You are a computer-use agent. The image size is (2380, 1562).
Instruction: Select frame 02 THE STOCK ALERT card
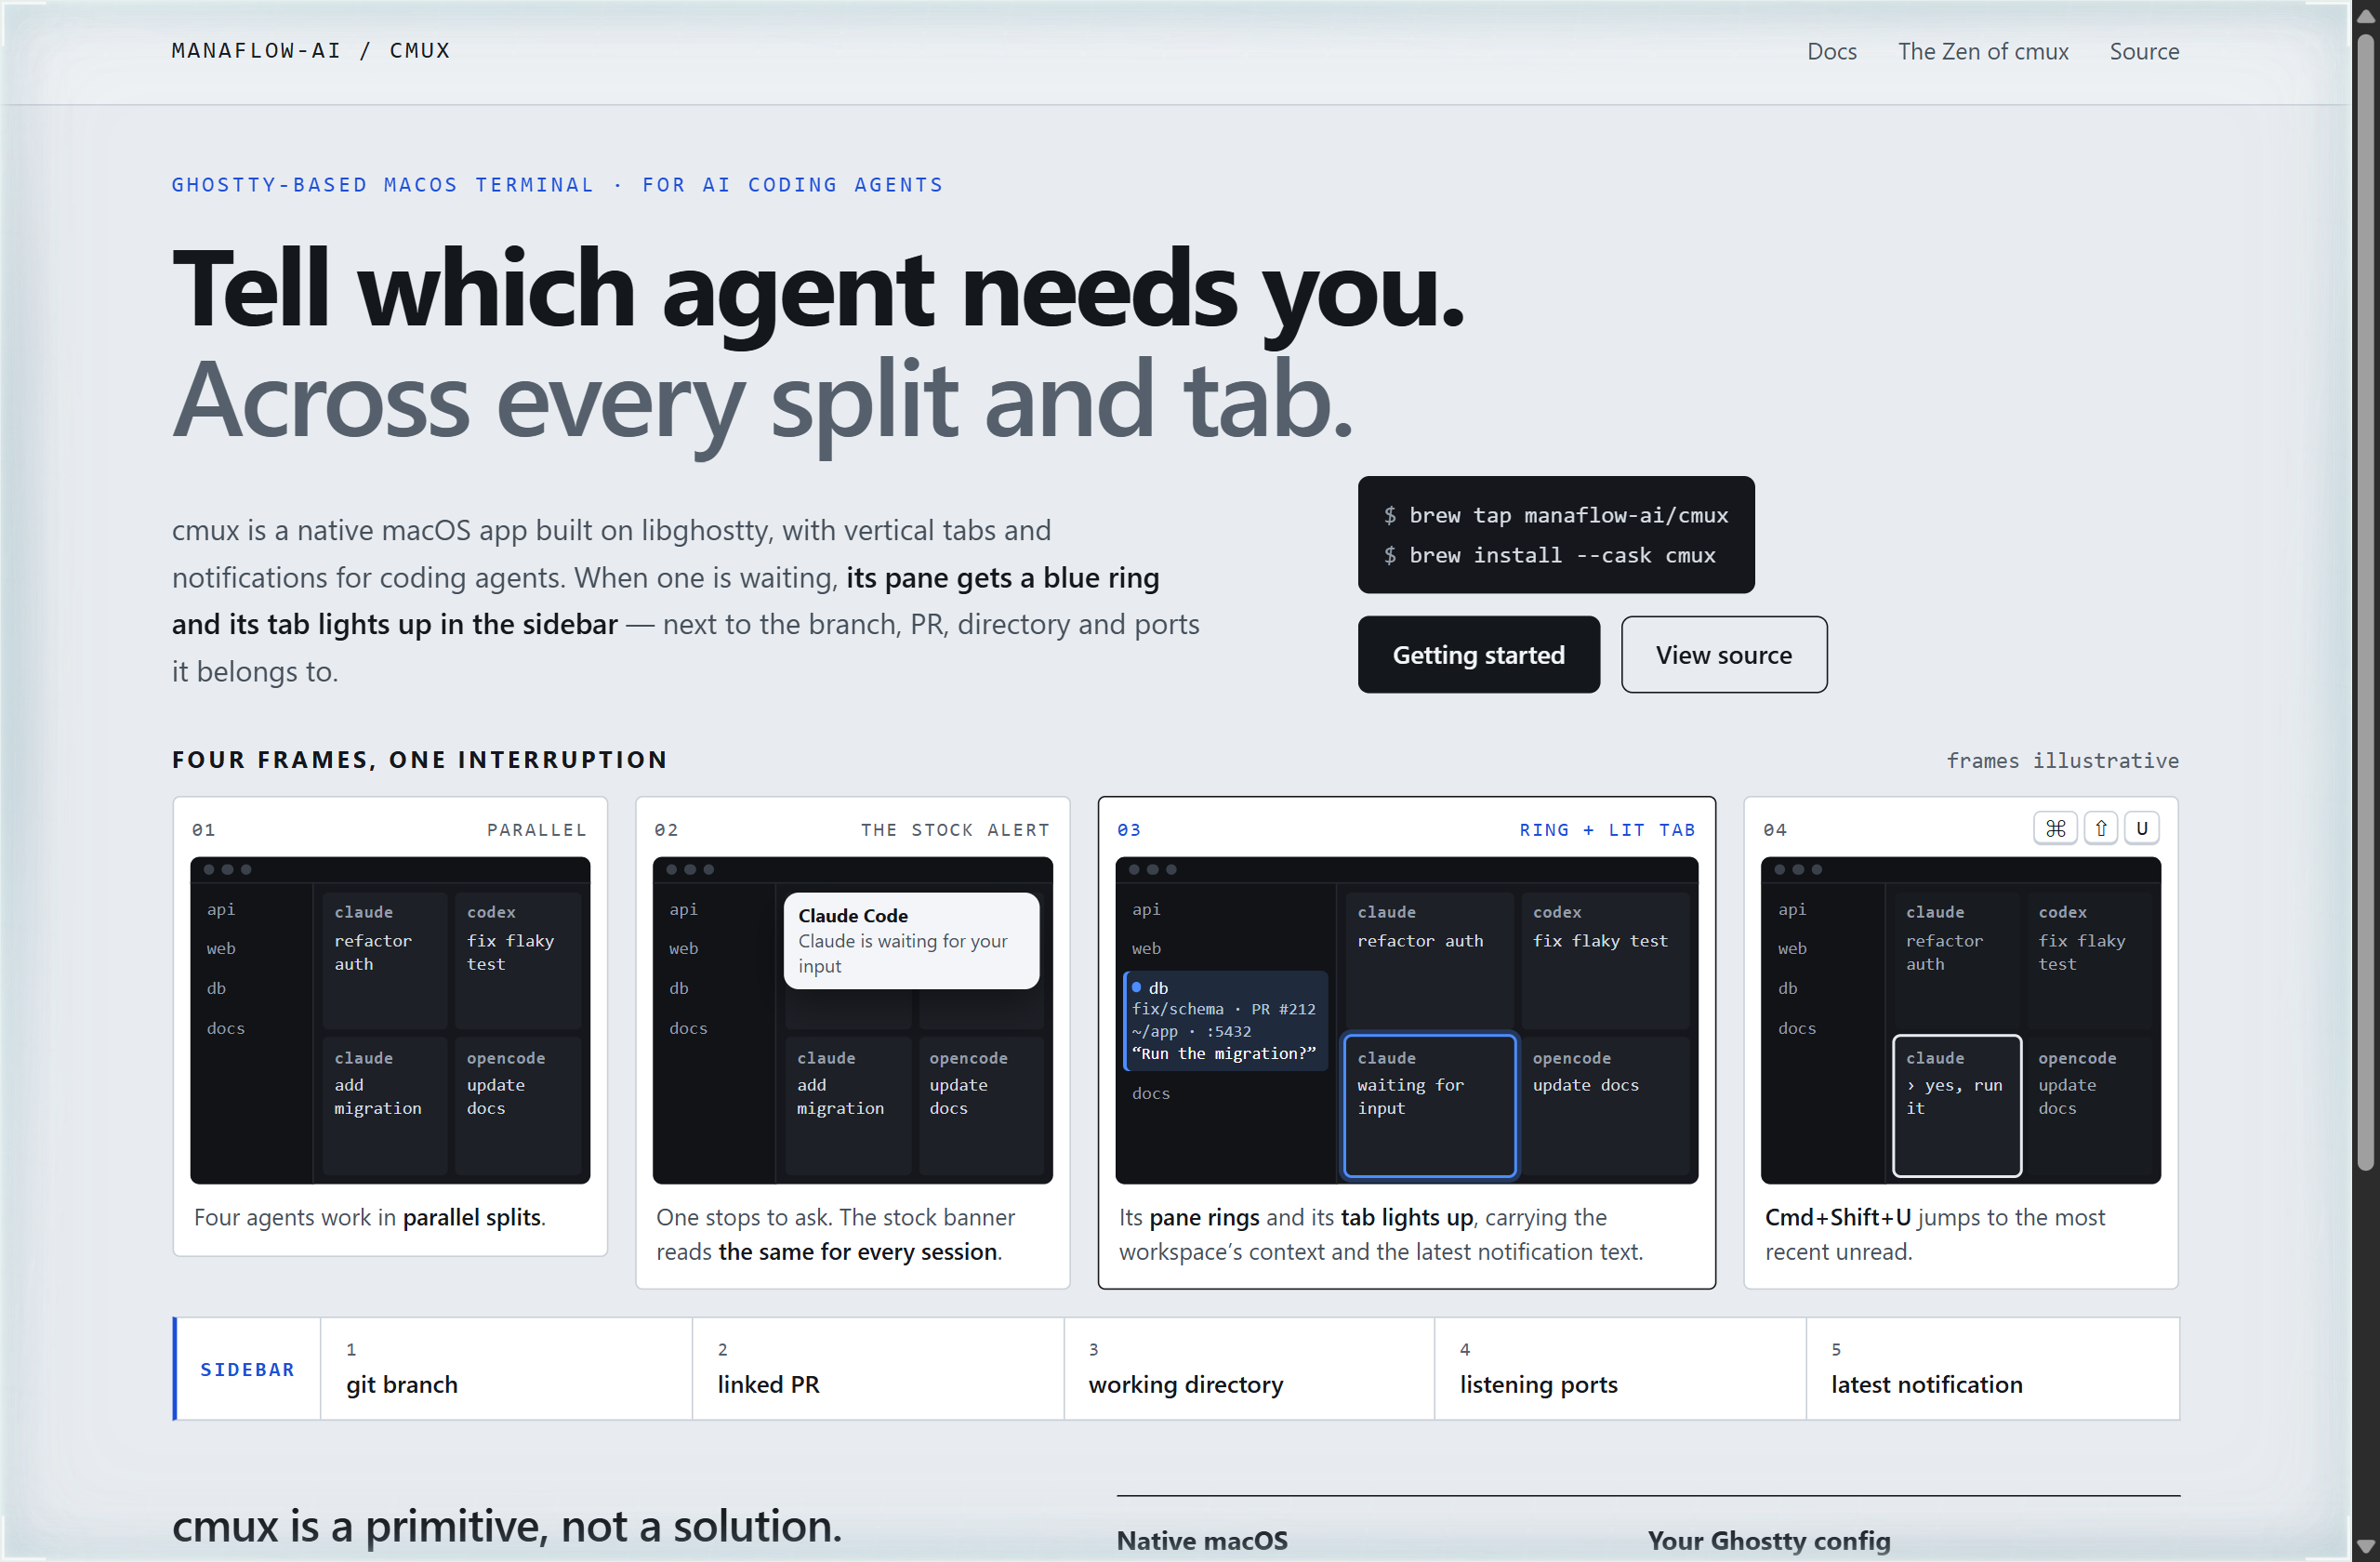(852, 1042)
